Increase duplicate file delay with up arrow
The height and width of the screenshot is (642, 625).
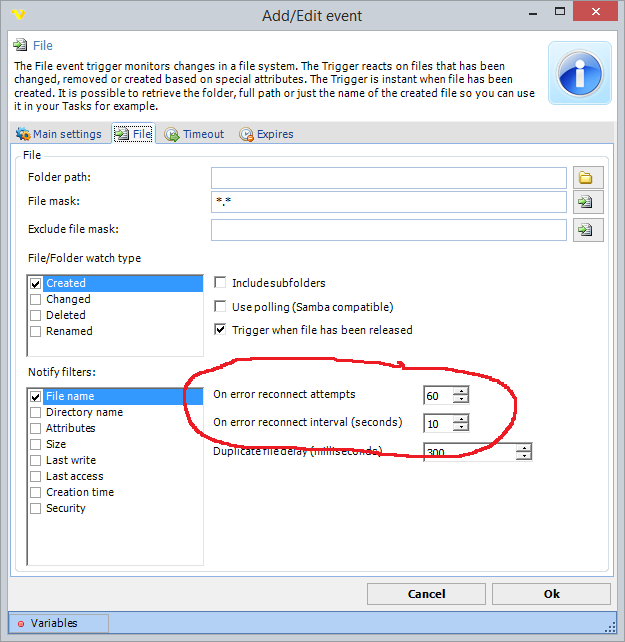[x=524, y=447]
